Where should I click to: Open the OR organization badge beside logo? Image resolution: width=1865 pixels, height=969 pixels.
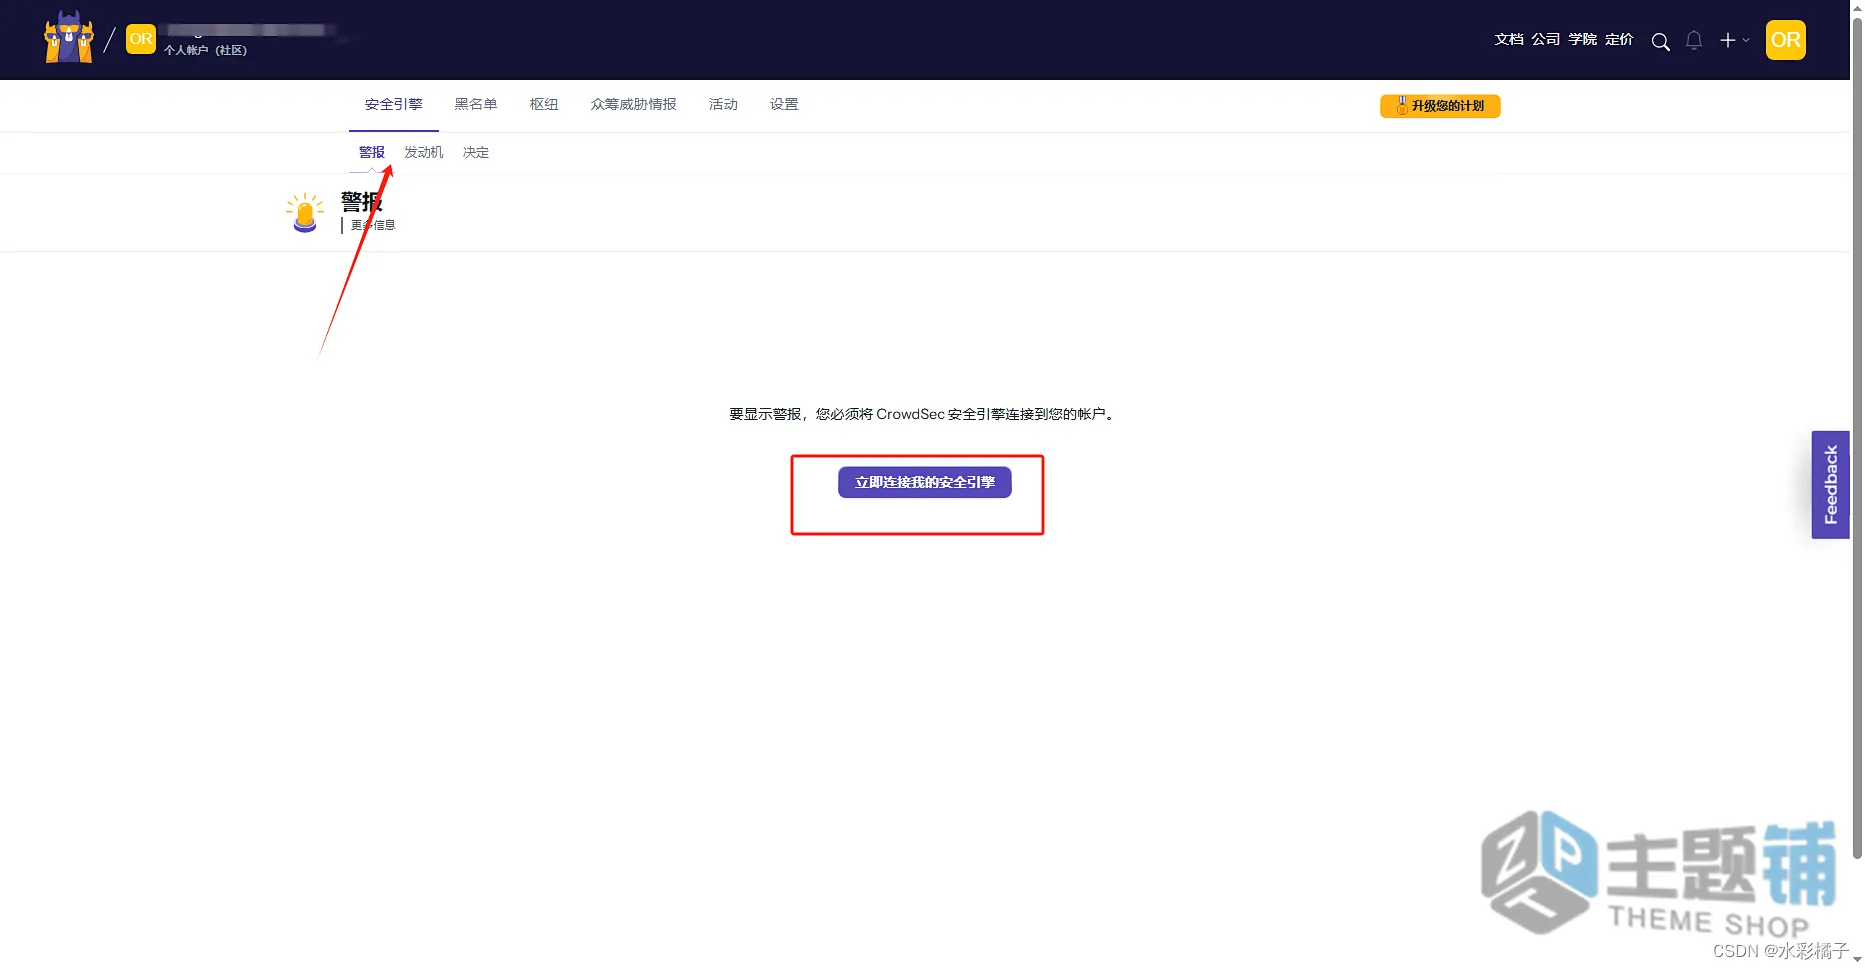pyautogui.click(x=141, y=39)
